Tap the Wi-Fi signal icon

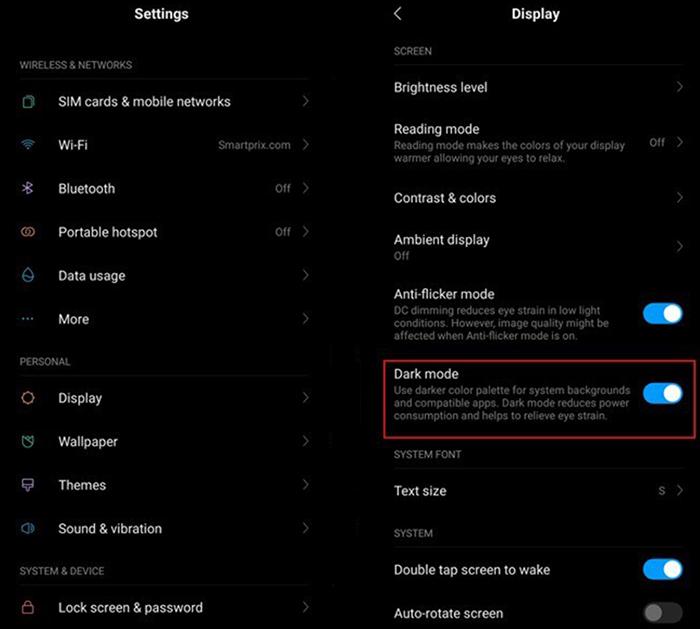click(x=28, y=145)
